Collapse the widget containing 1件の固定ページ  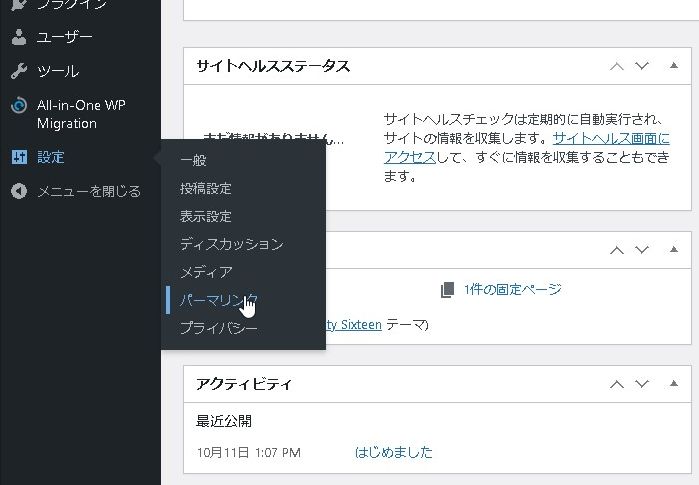coord(671,250)
